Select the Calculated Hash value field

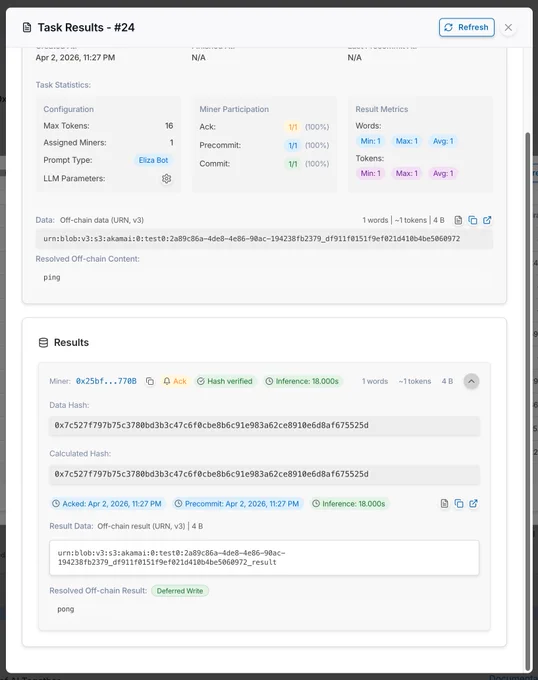coord(264,474)
